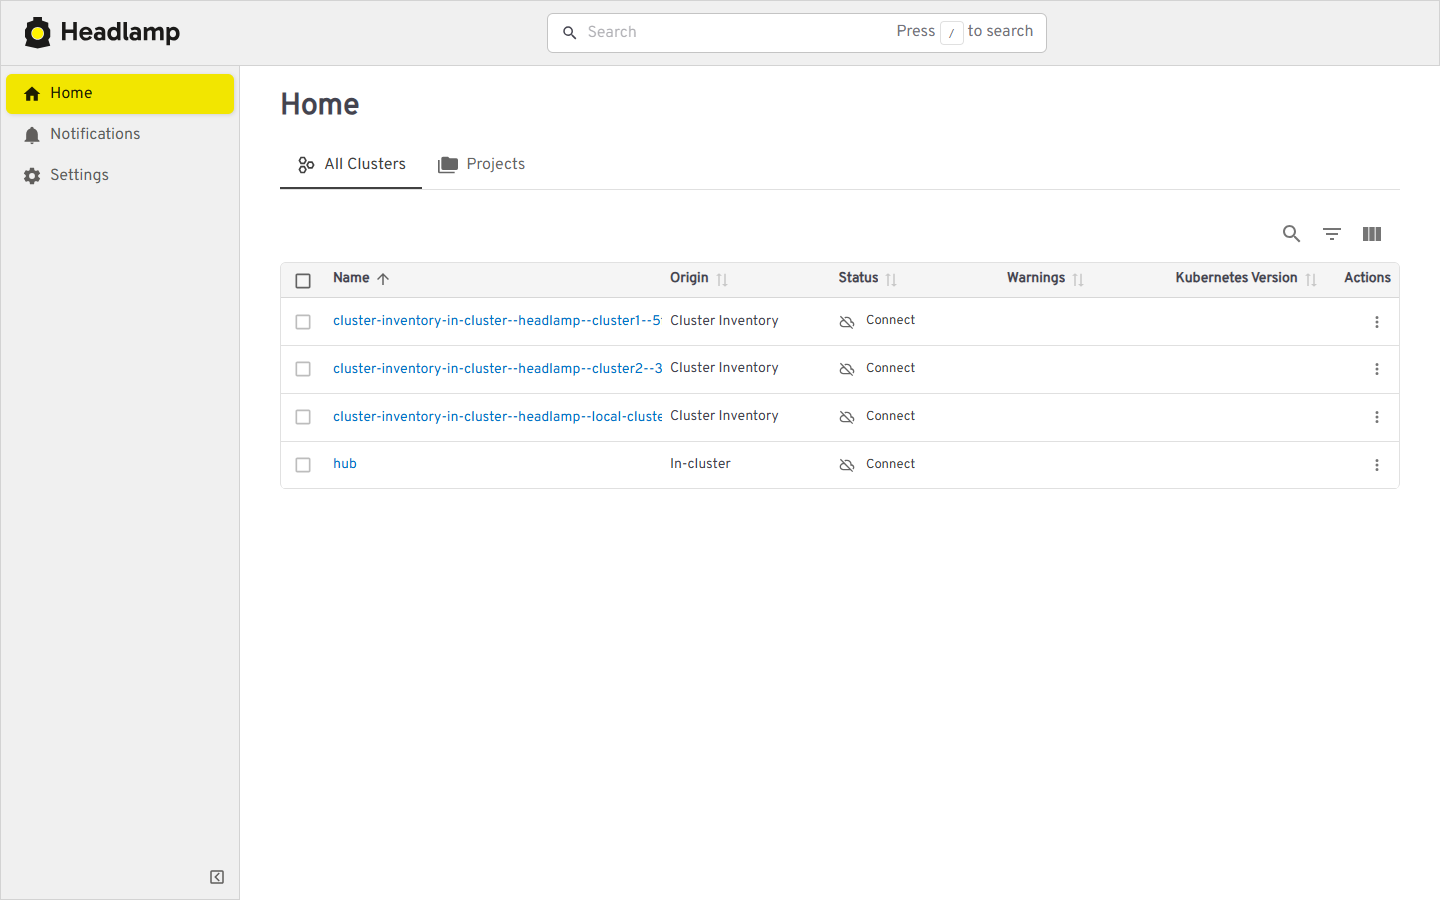
Task: Open the cluster2 inventory cluster link
Action: pos(497,369)
